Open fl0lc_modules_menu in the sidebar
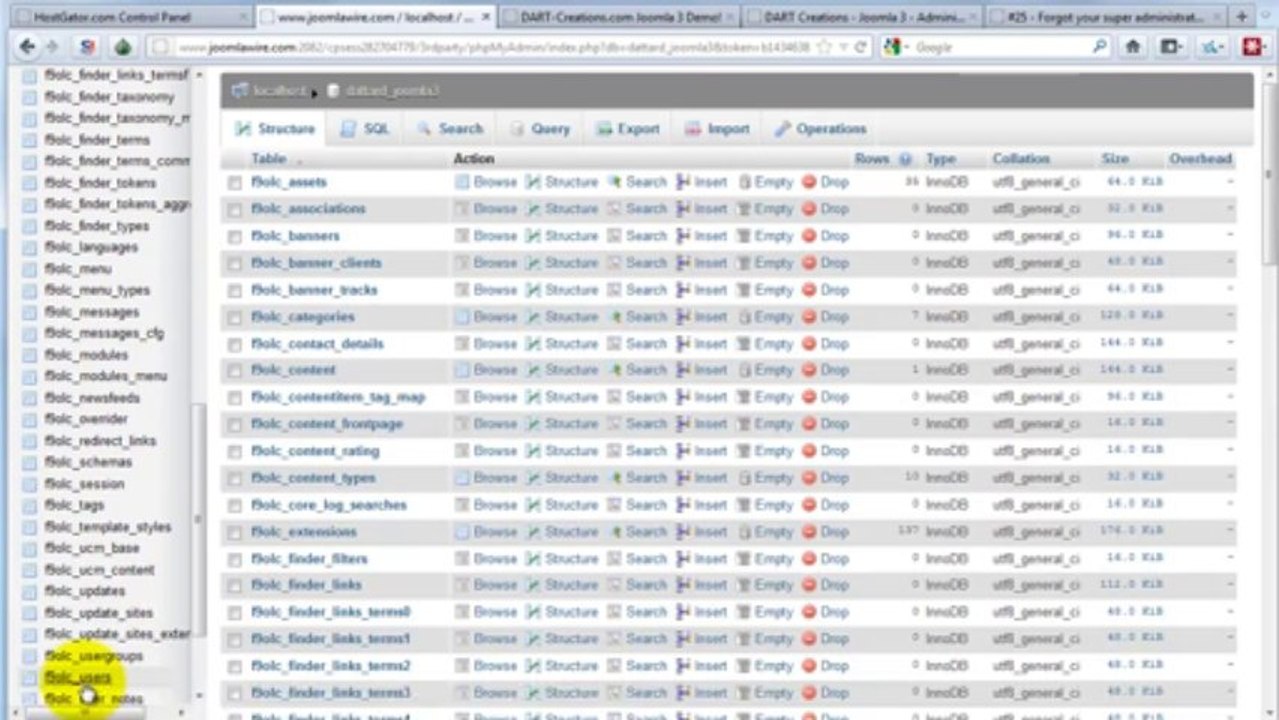1279x720 pixels. 106,376
